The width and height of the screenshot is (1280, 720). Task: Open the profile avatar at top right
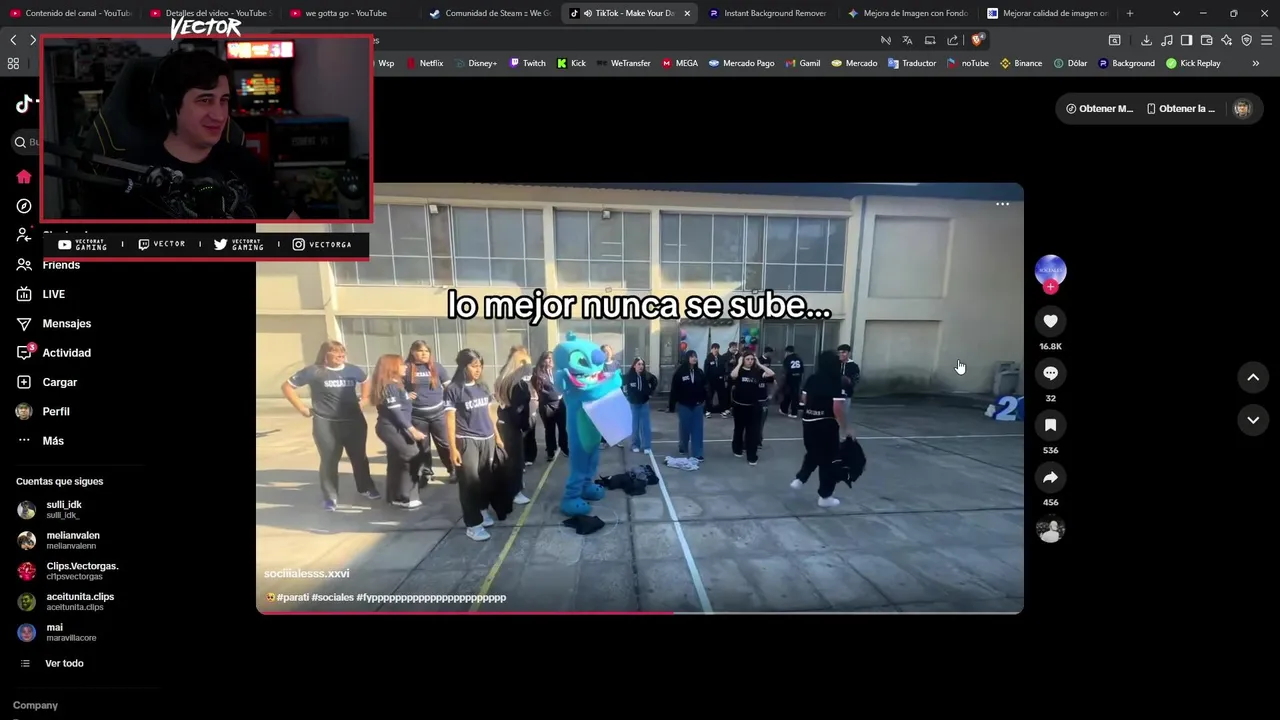point(1242,109)
